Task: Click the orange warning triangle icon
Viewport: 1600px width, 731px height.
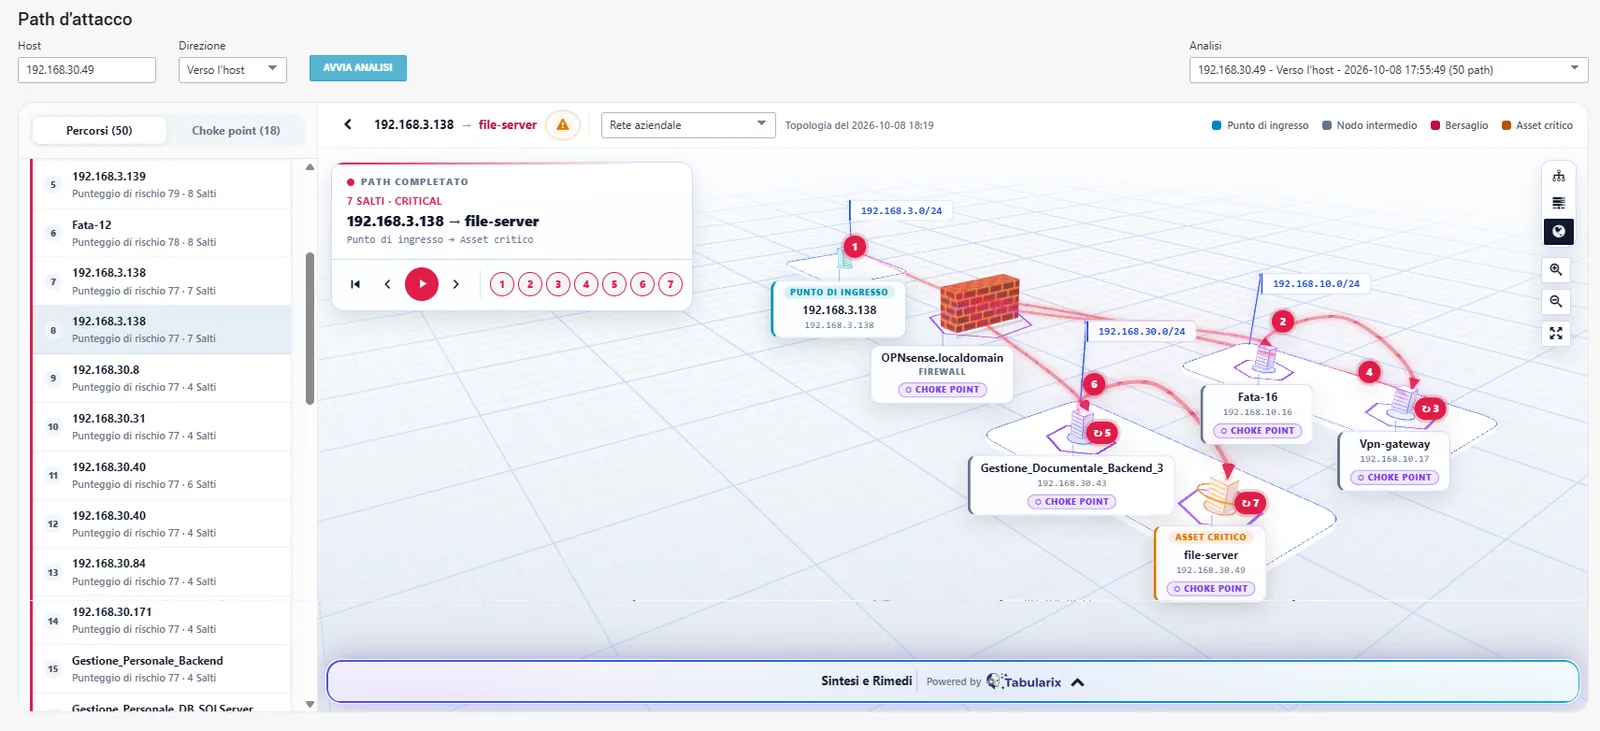Action: coord(563,125)
